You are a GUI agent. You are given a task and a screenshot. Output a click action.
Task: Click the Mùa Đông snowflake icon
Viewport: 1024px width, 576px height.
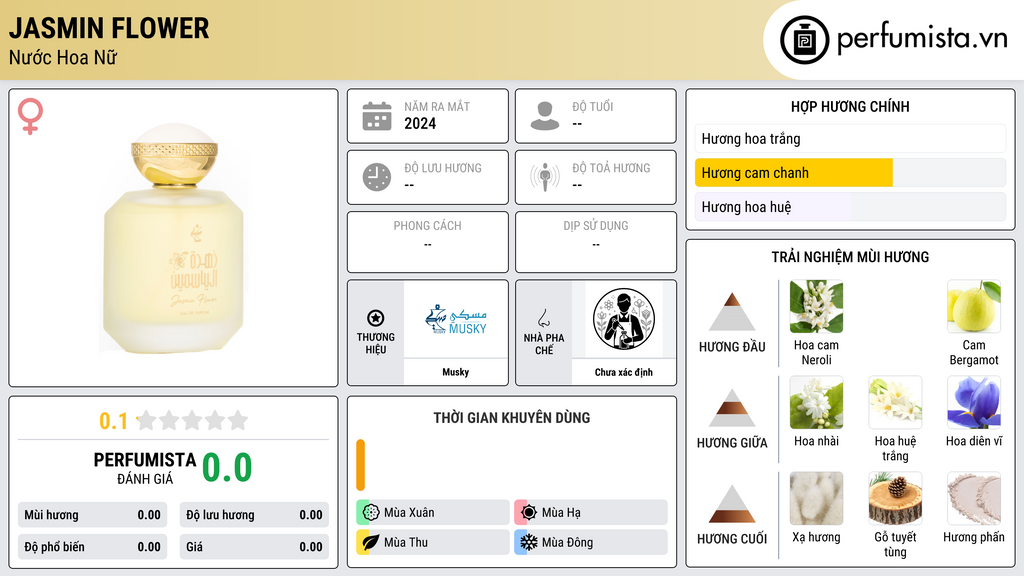(529, 542)
